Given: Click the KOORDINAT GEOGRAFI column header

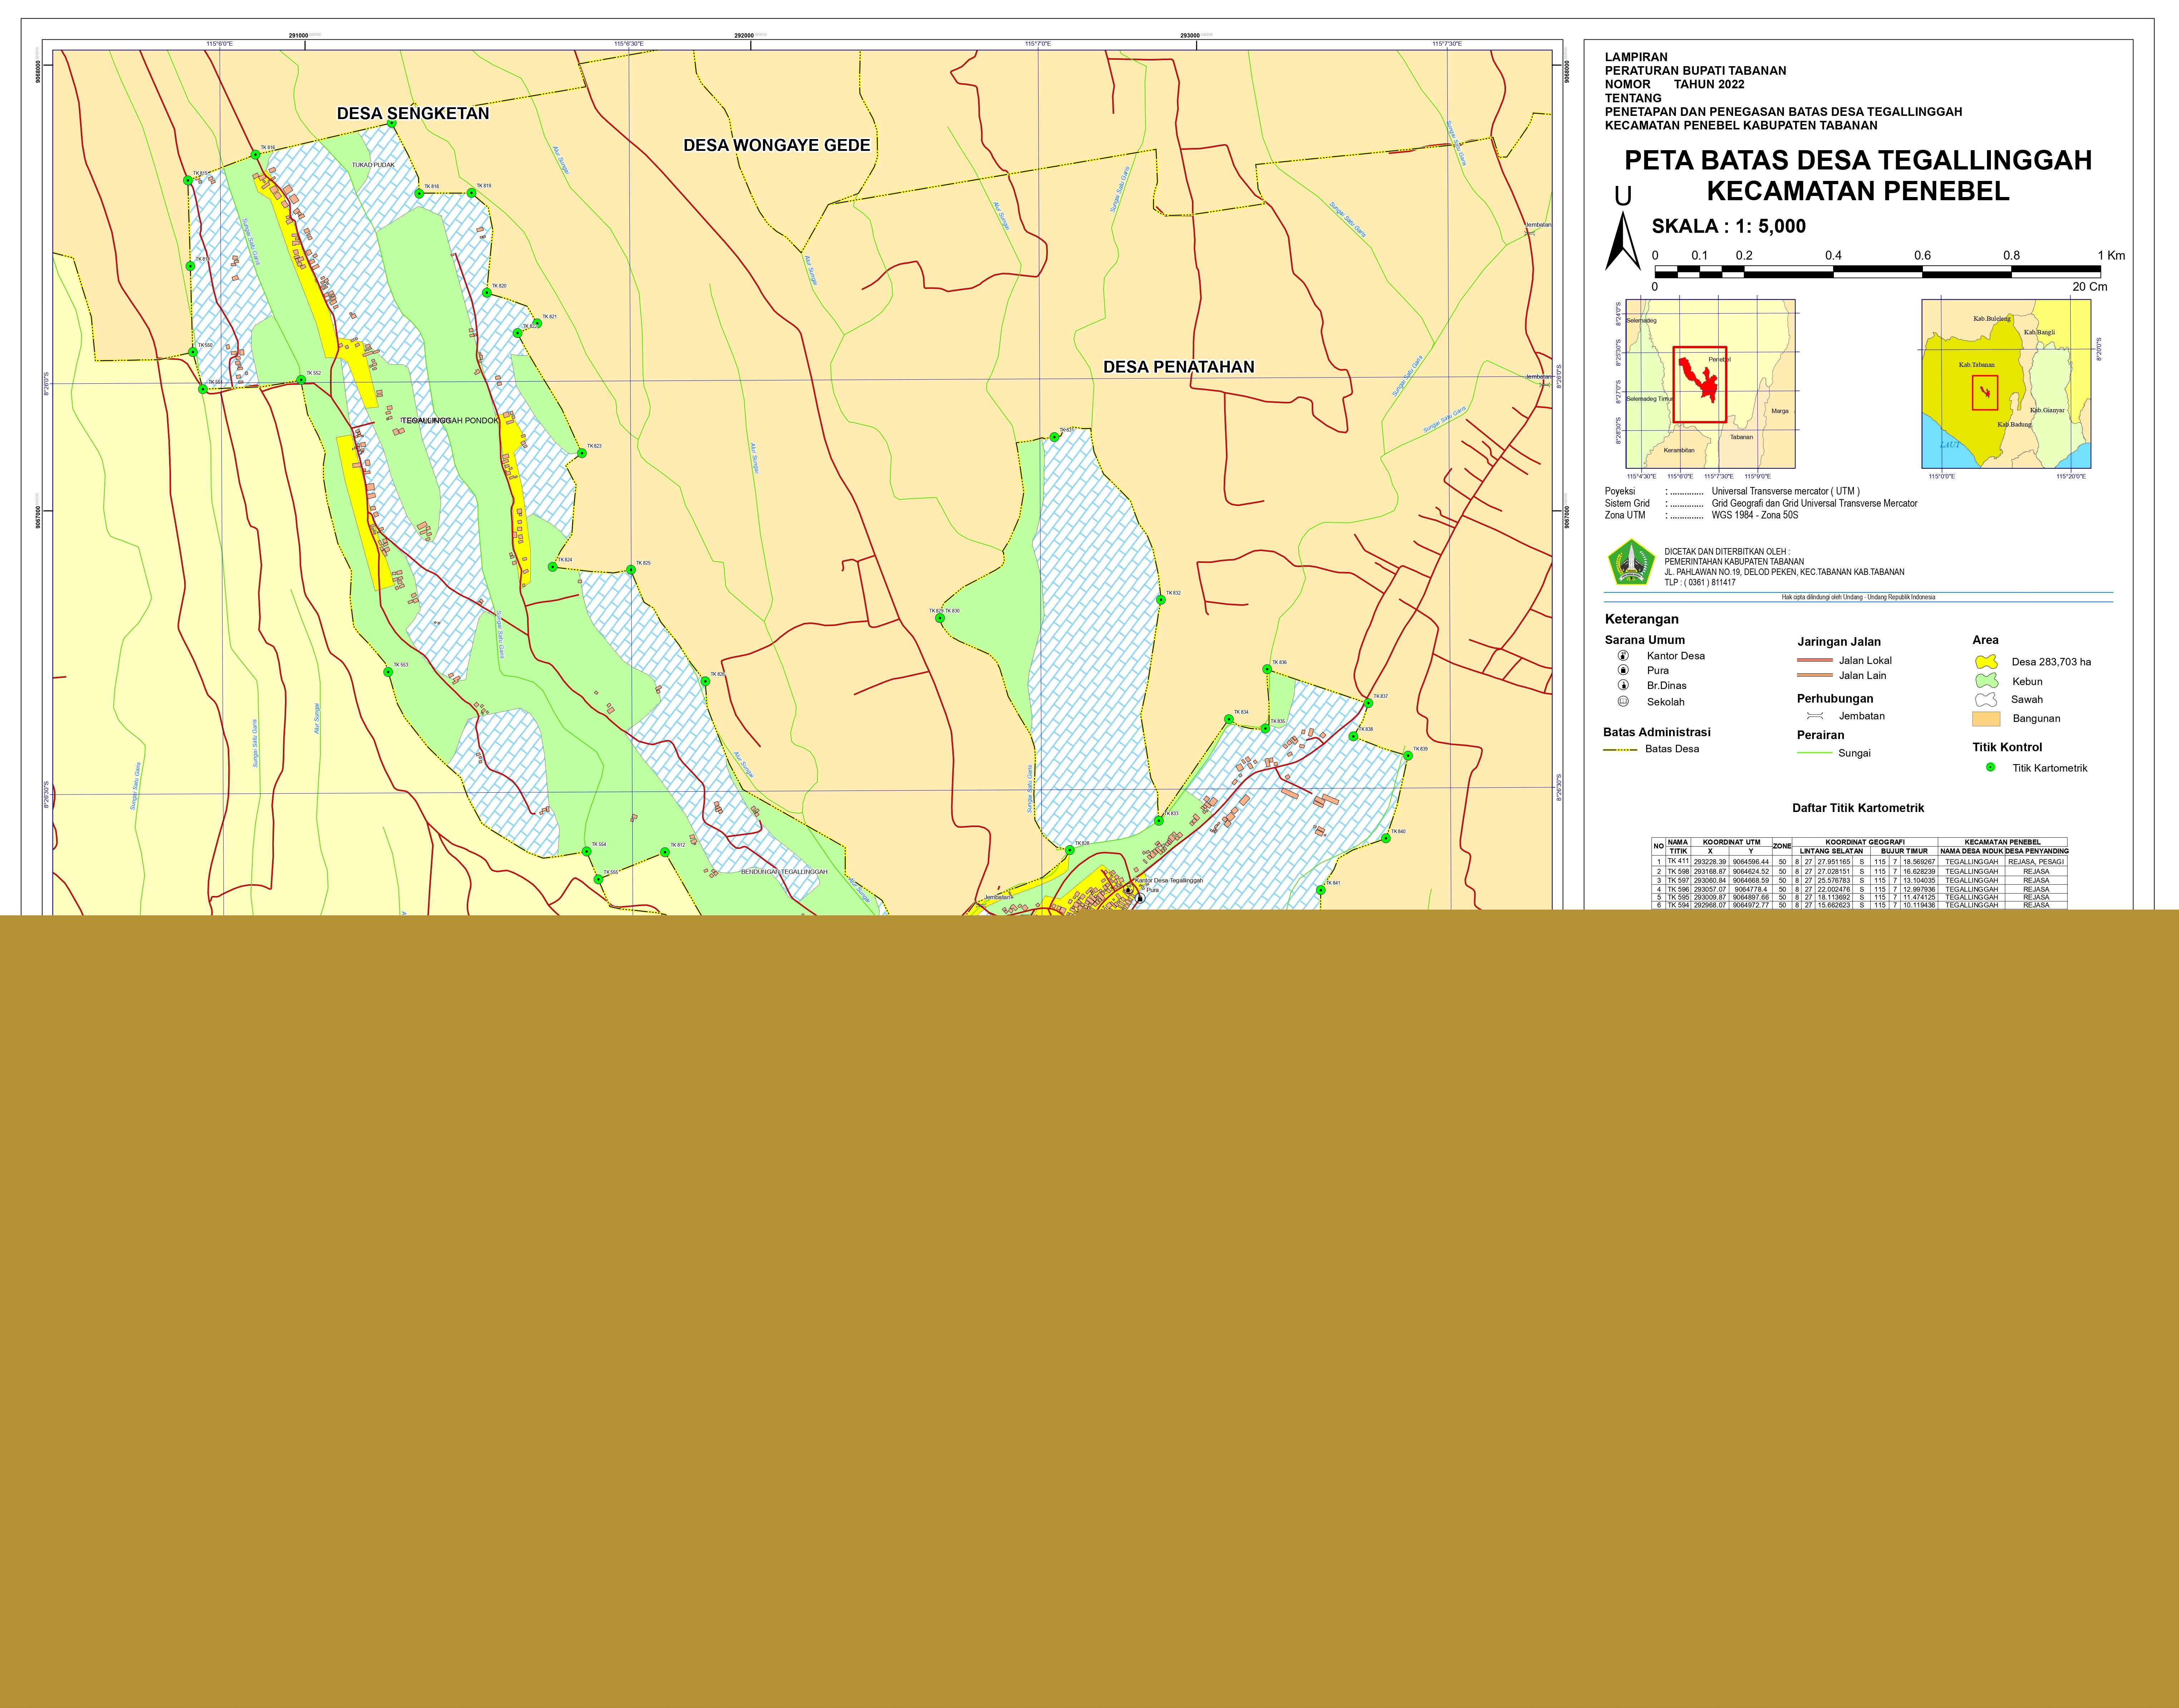Looking at the screenshot, I should (x=1865, y=842).
